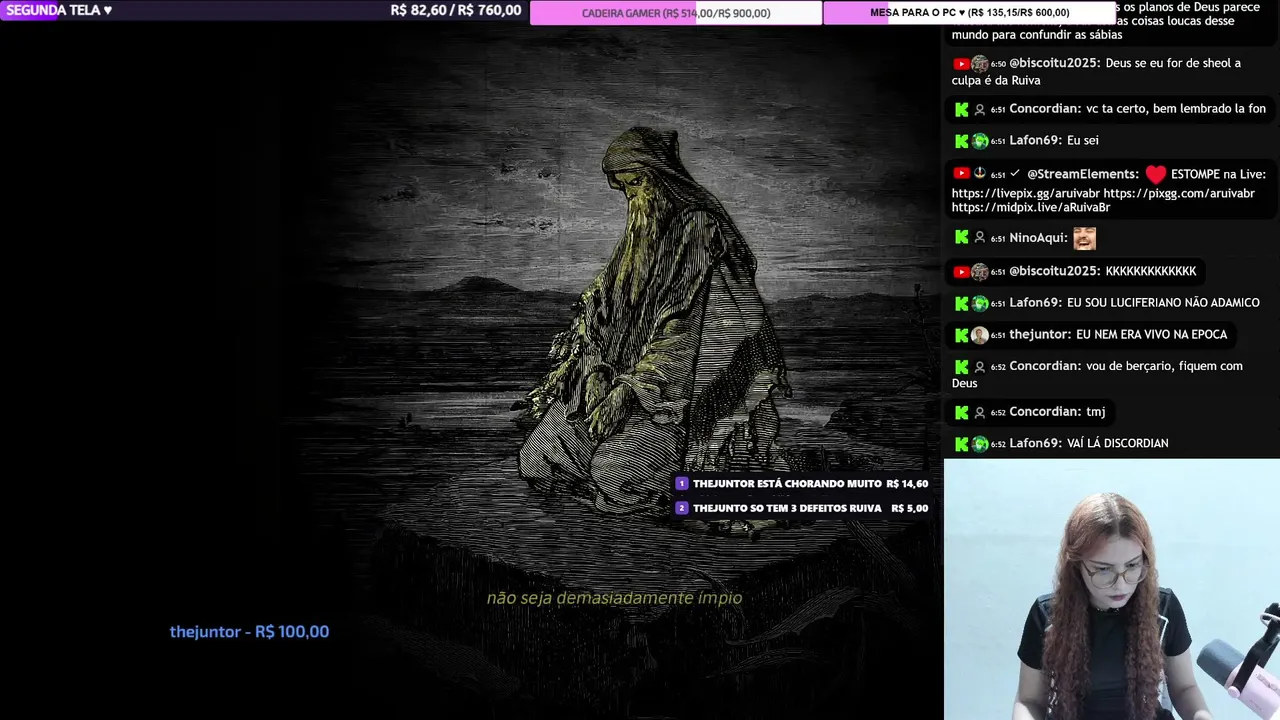
Task: Click the Kick icon beside "vou de berçario" message
Action: tap(961, 367)
